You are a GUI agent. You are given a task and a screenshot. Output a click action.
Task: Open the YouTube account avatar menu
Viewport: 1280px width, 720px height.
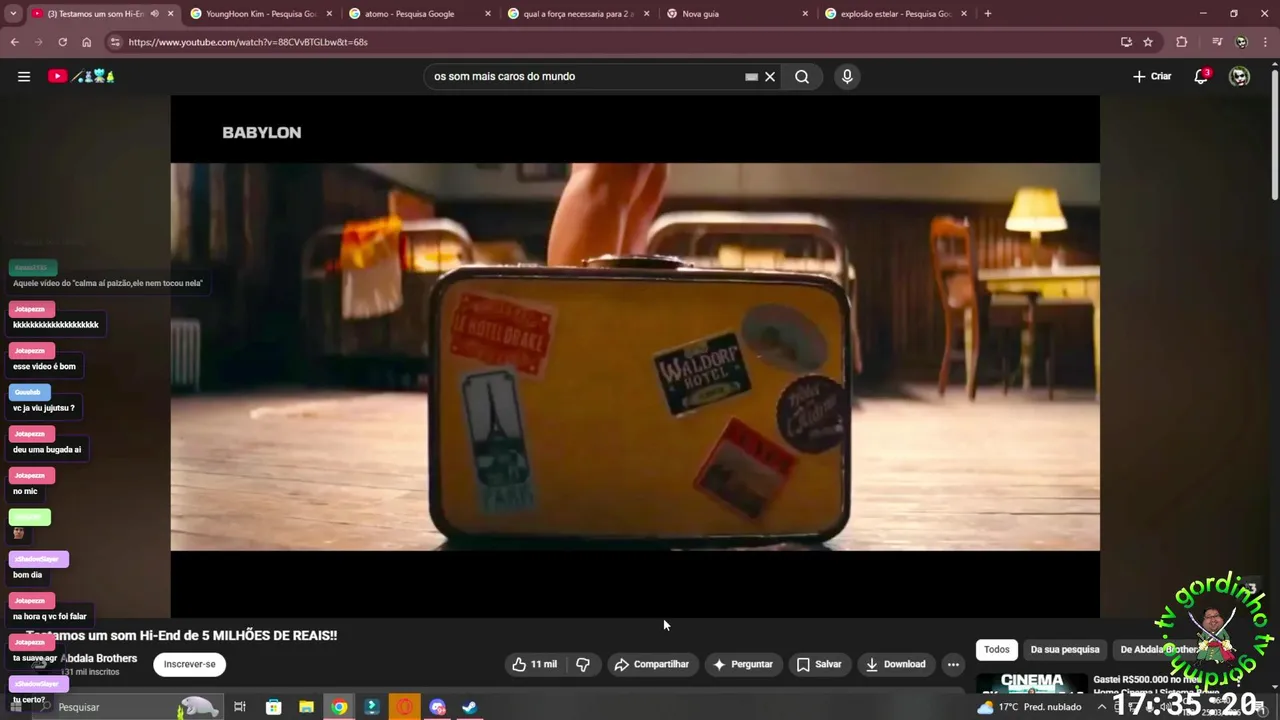point(1239,76)
